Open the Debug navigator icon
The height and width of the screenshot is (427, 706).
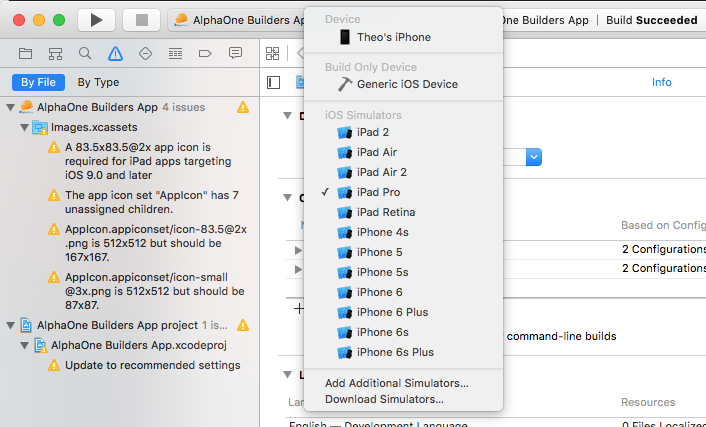pos(175,54)
